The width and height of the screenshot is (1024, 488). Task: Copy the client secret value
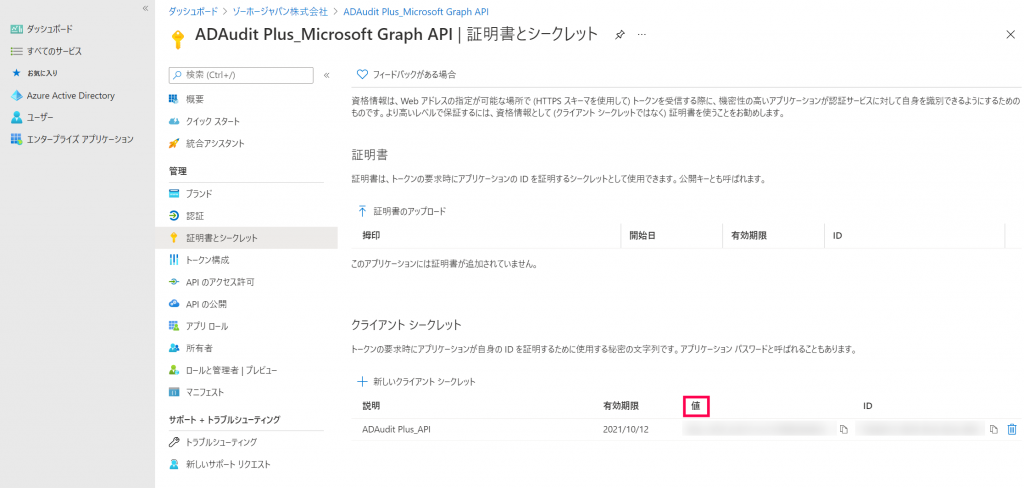click(844, 429)
